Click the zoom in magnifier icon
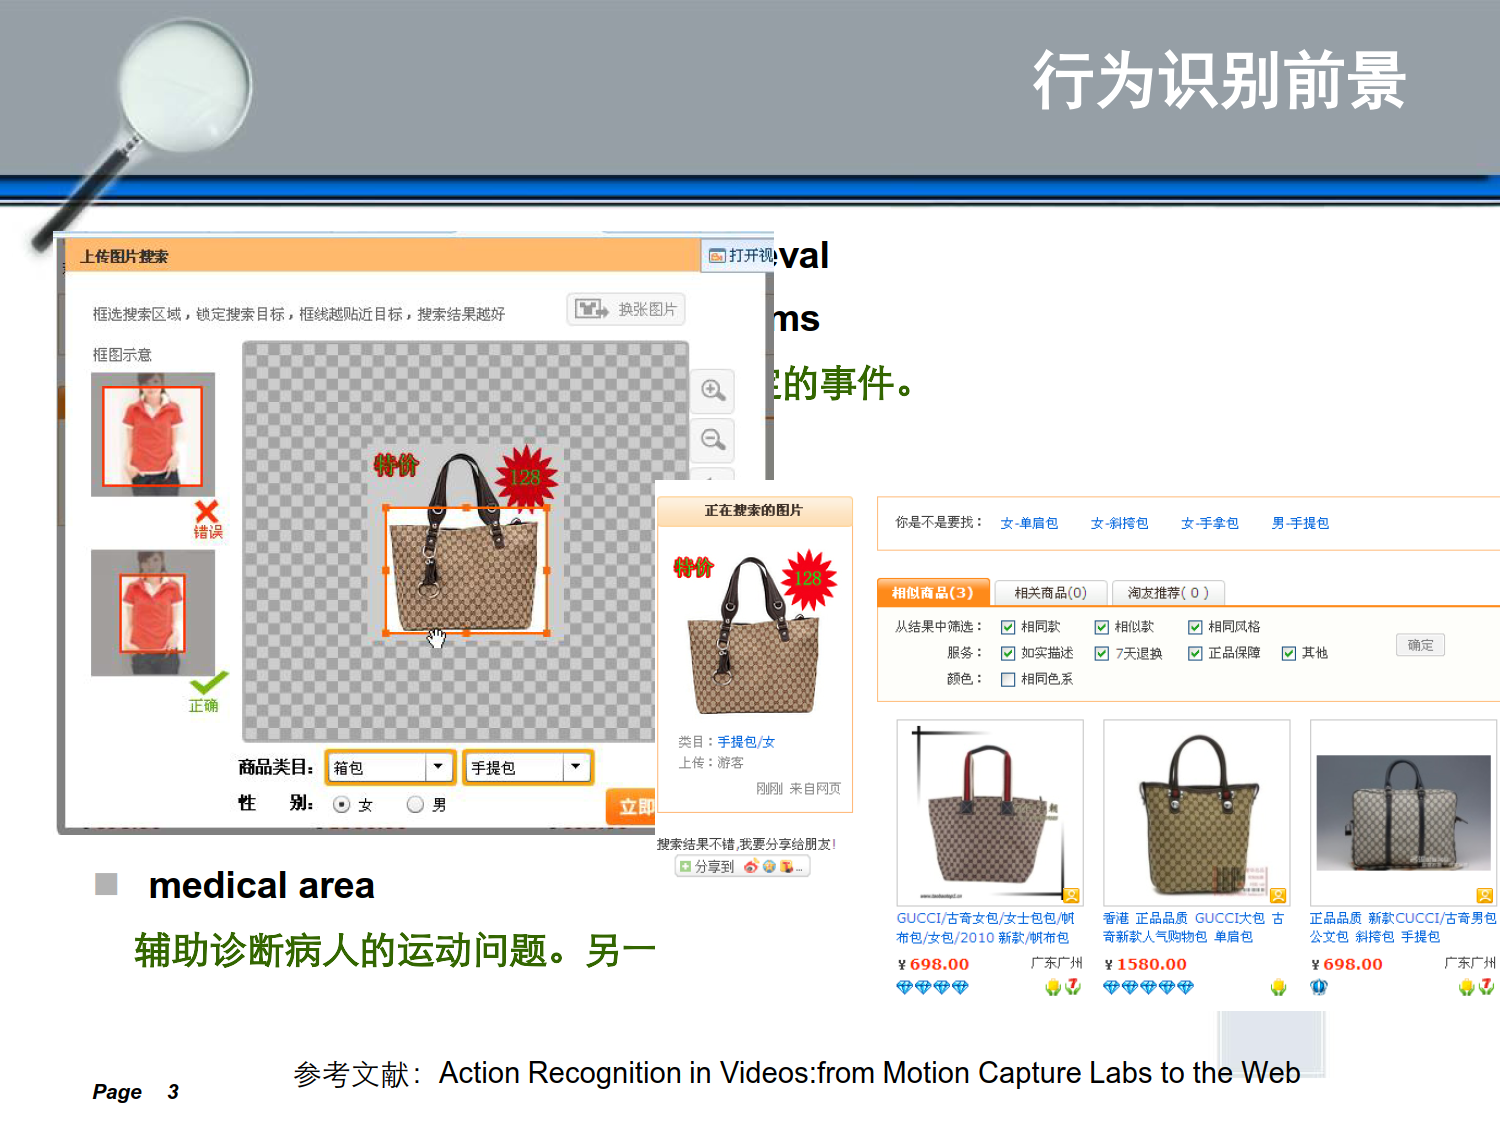Image resolution: width=1500 pixels, height=1125 pixels. point(713,391)
